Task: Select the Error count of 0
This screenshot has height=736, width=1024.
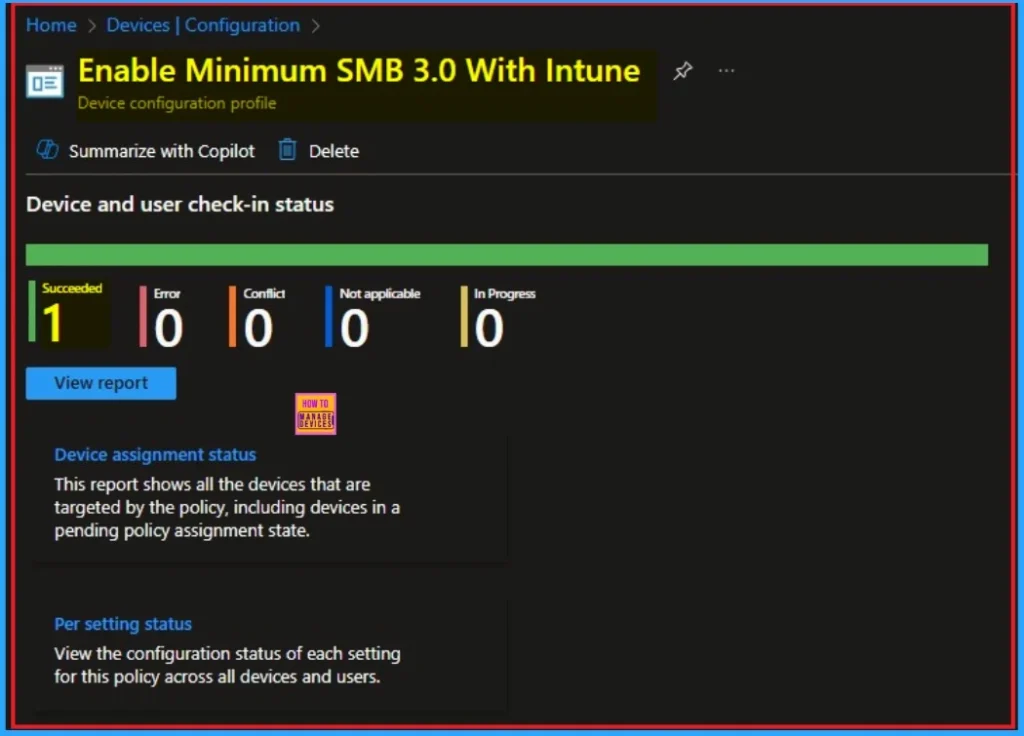Action: coord(168,328)
